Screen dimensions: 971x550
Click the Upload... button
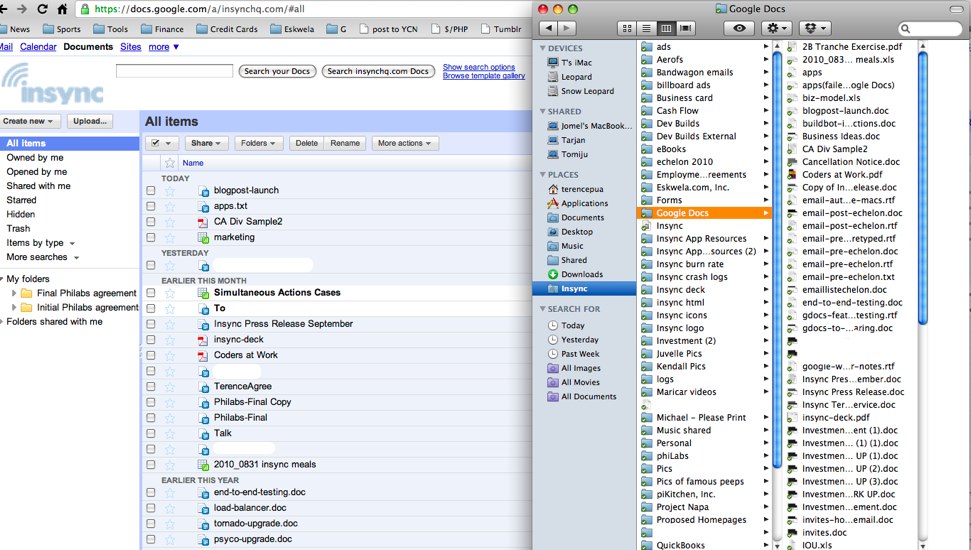90,121
